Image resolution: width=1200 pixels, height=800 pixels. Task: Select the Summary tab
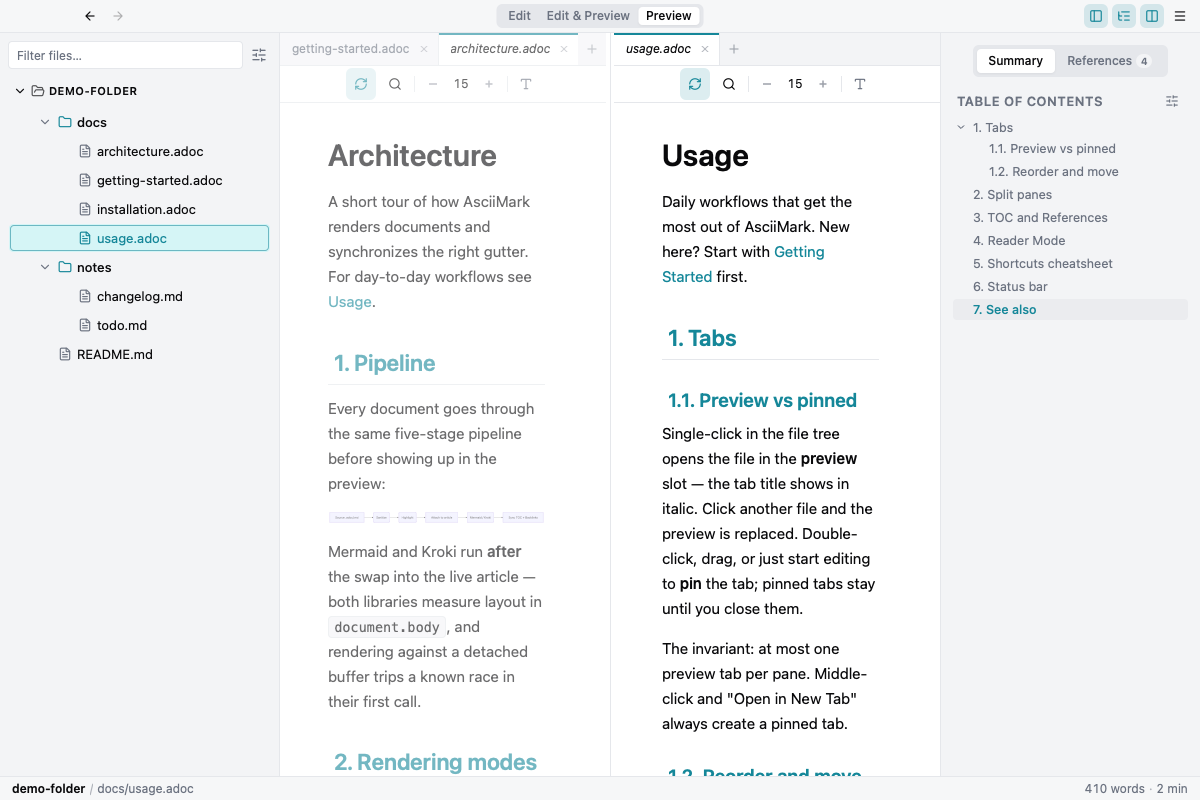1015,61
